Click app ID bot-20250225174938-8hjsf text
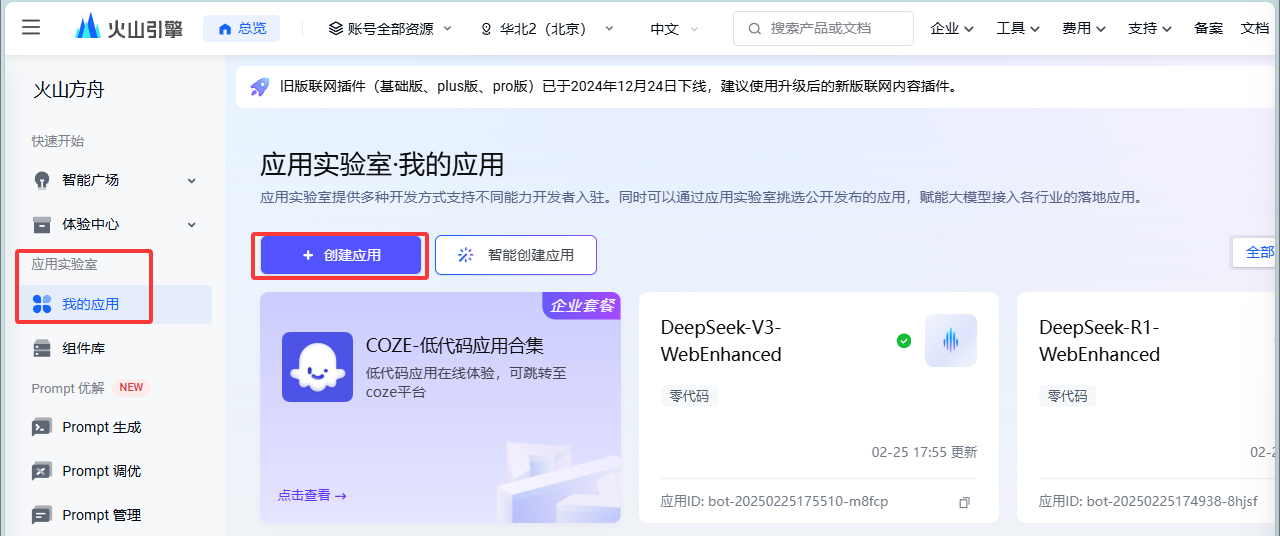Viewport: 1280px width, 536px height. (1172, 501)
